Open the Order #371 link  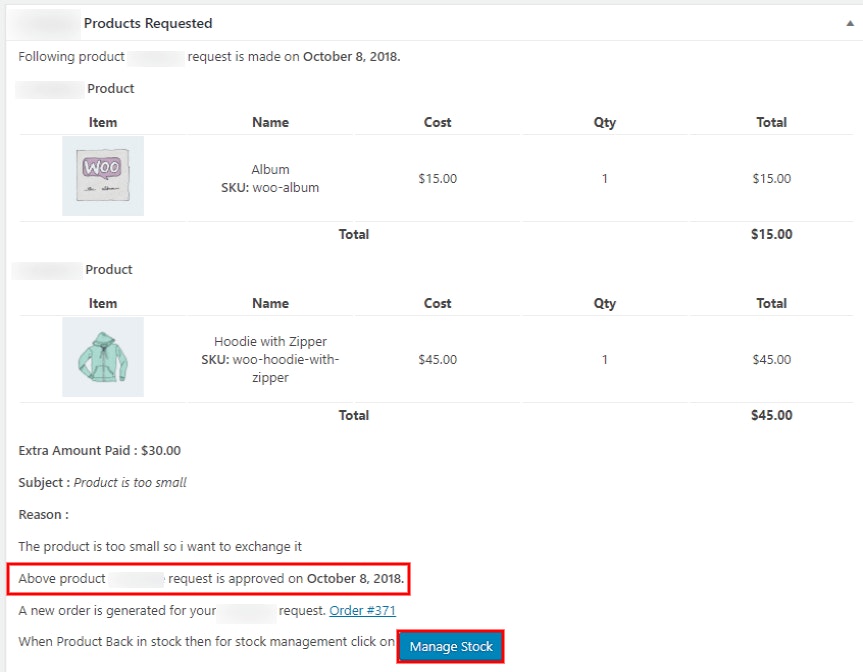[x=362, y=610]
